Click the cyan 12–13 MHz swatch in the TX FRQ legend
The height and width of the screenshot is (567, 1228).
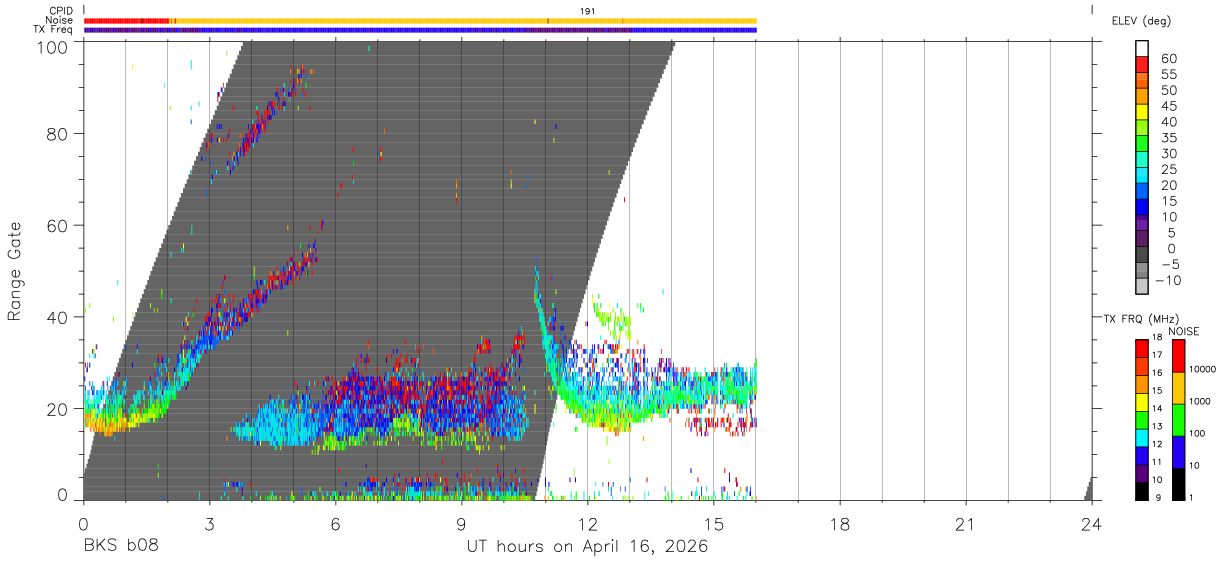1142,437
